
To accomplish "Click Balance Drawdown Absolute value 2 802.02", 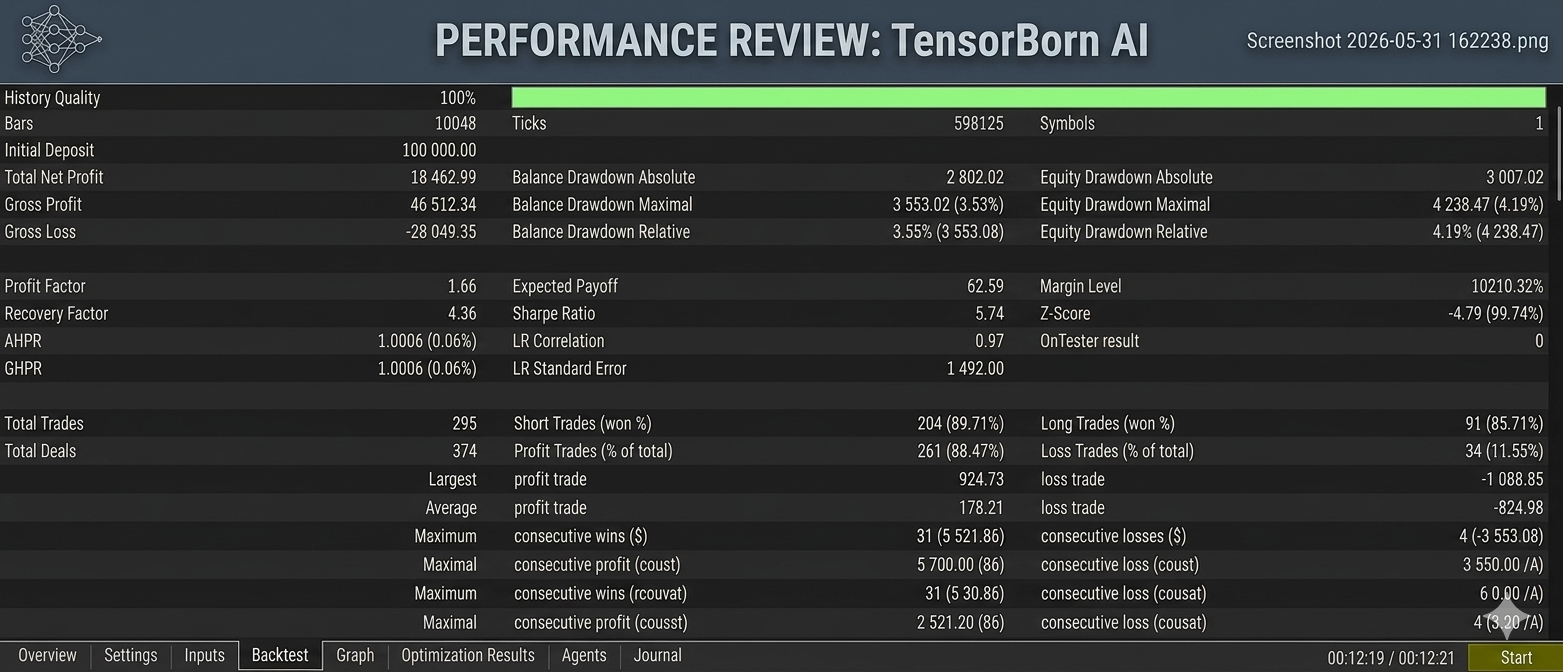I will point(974,177).
